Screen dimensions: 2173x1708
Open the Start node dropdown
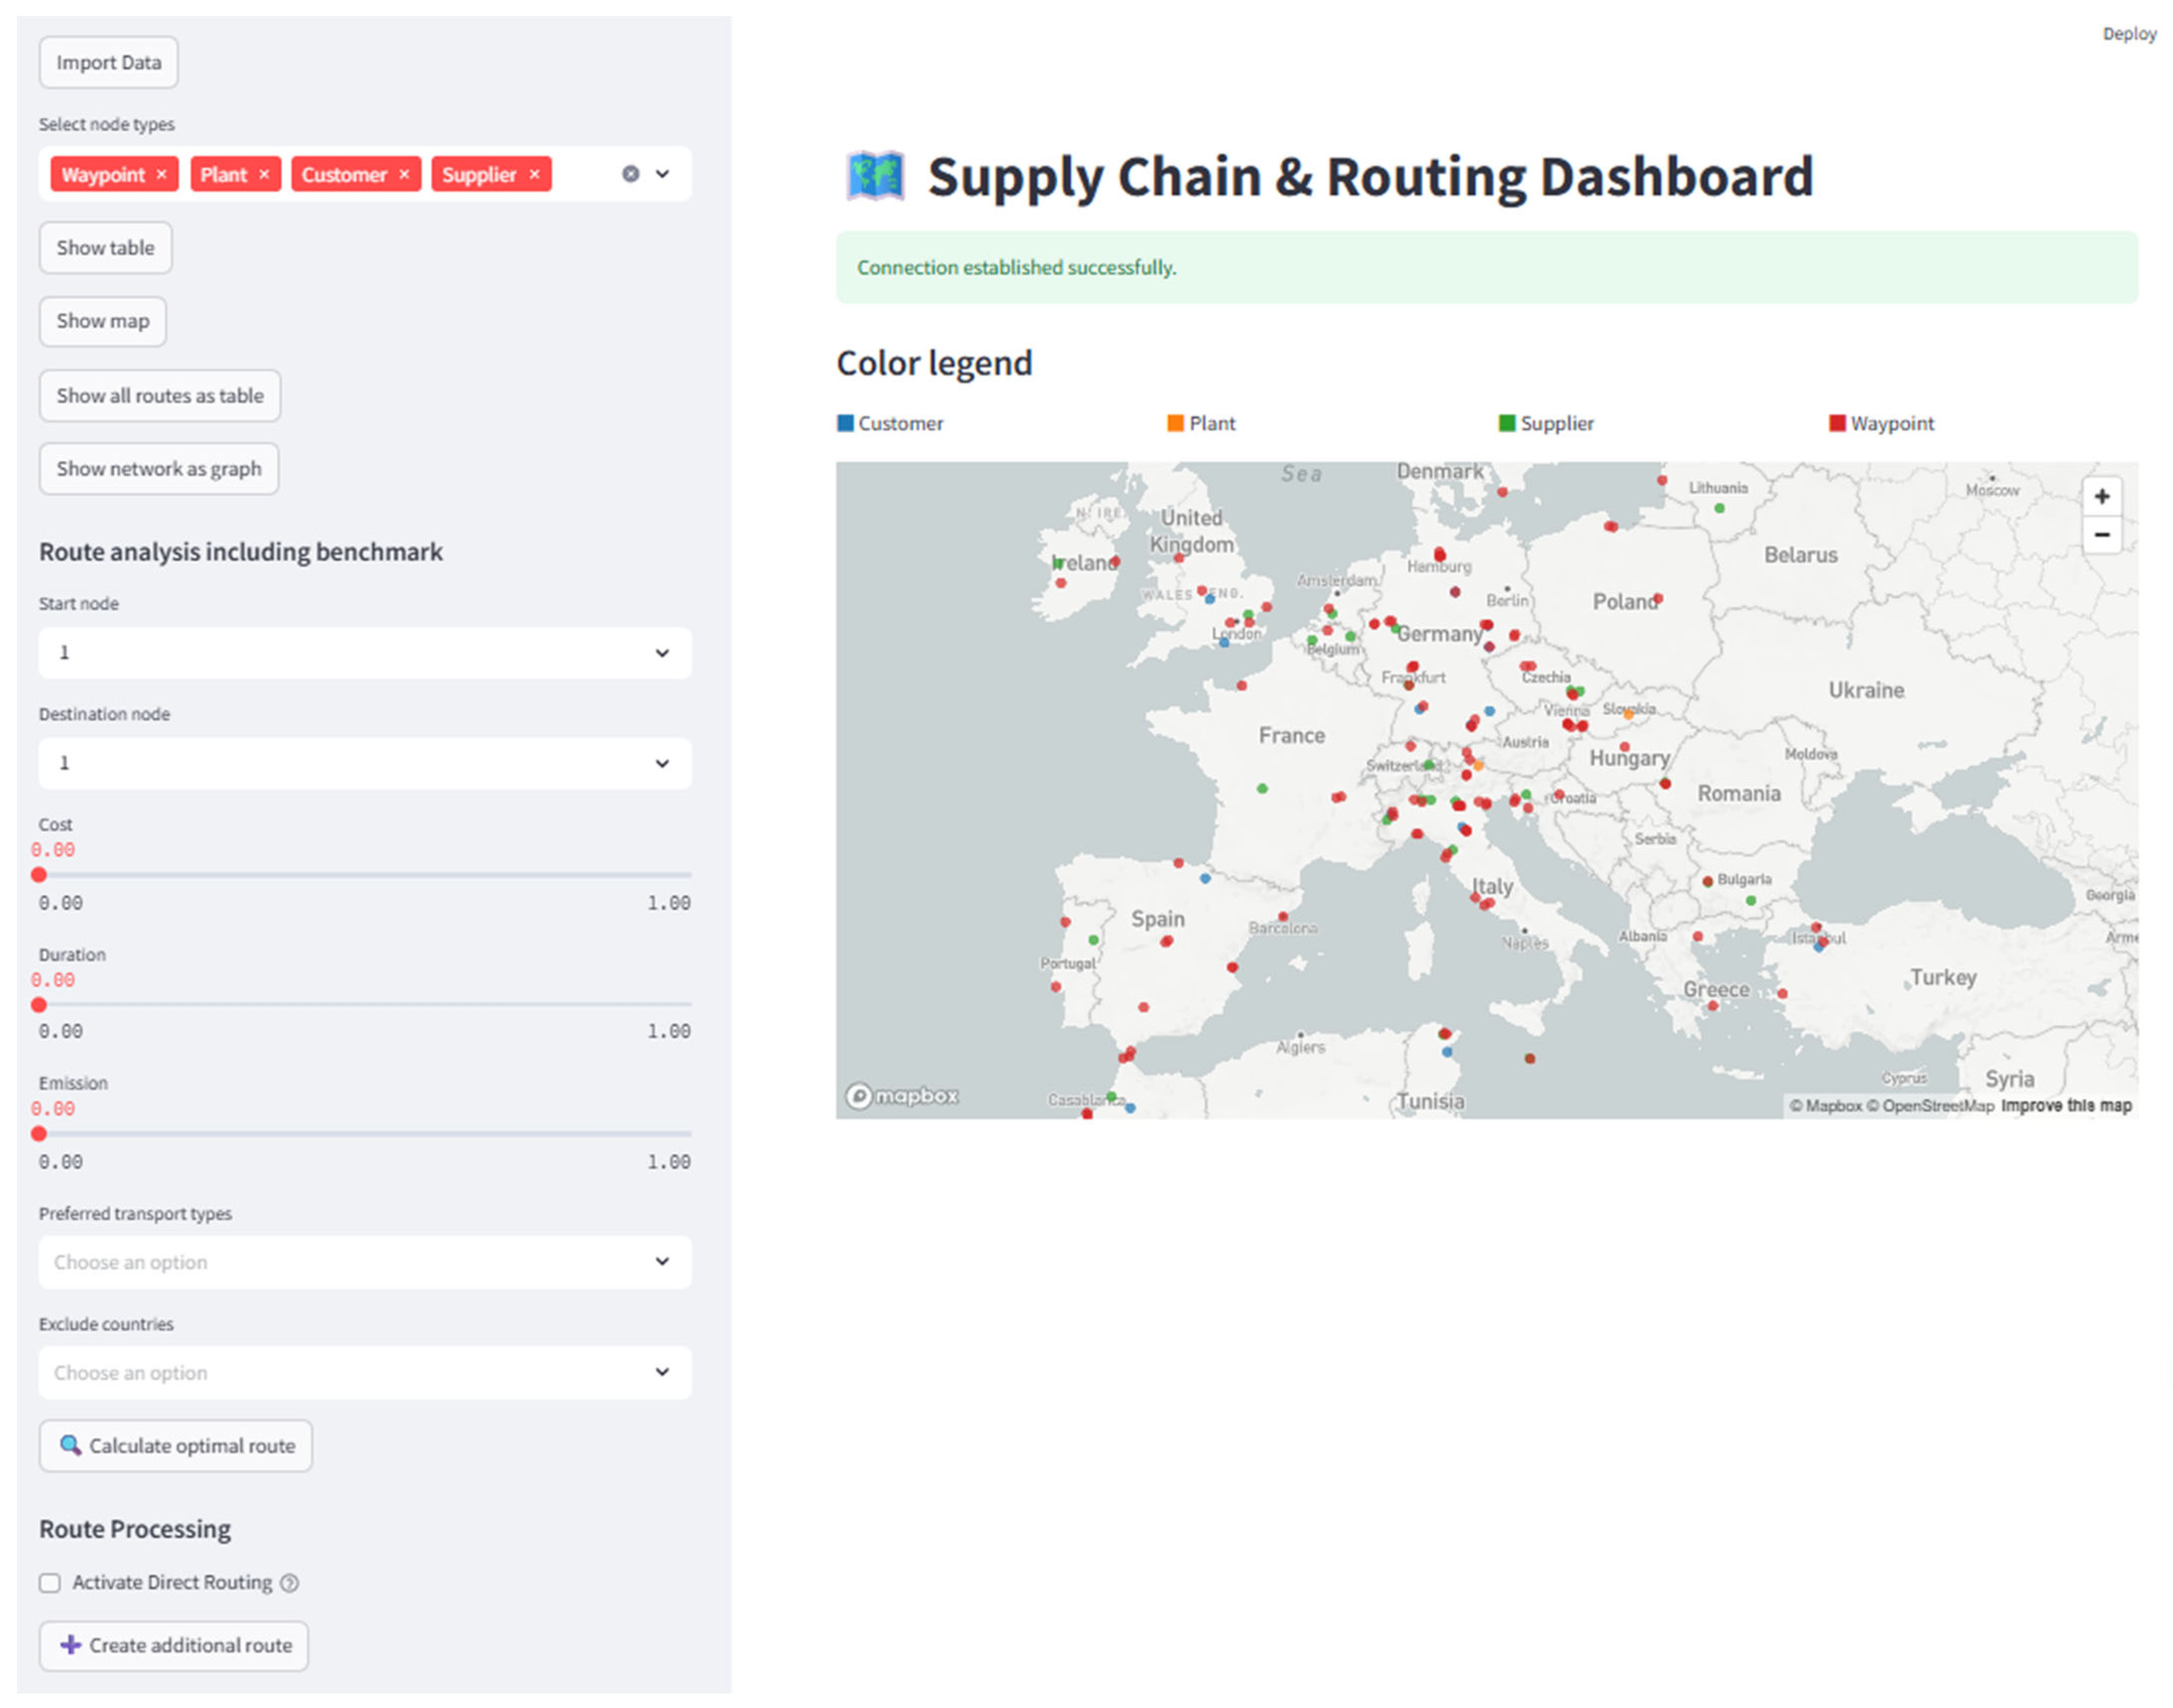pyautogui.click(x=364, y=653)
